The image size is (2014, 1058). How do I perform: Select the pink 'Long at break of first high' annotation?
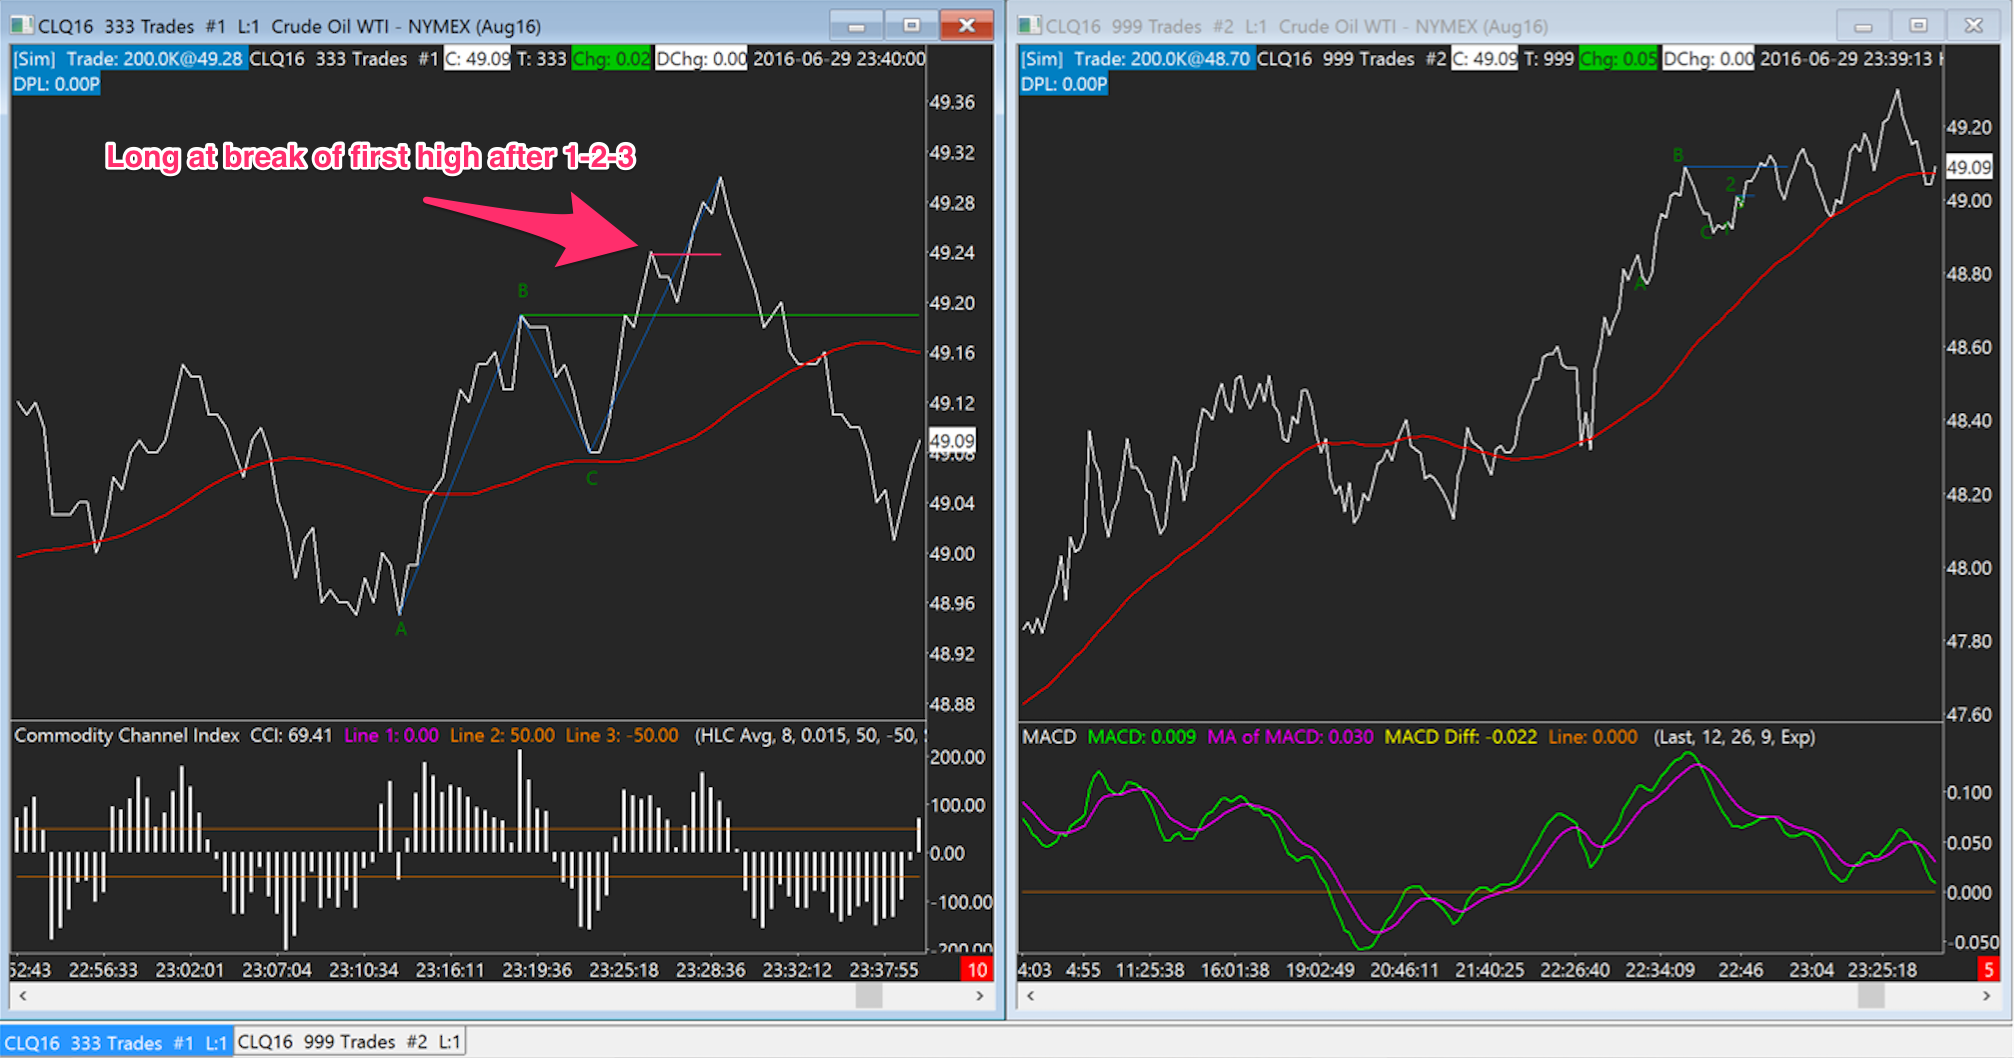(x=370, y=157)
